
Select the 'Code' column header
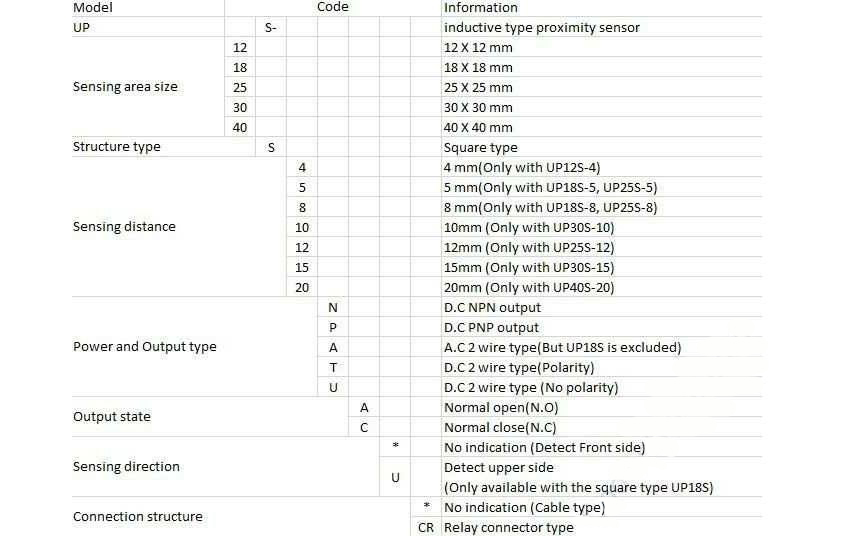click(x=333, y=7)
